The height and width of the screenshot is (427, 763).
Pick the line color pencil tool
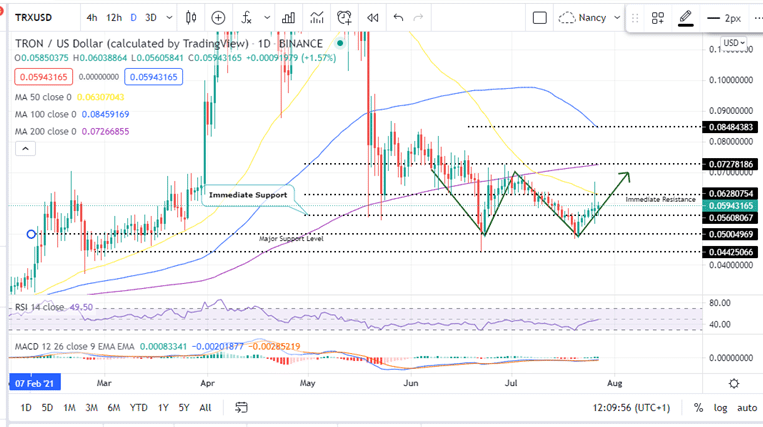[686, 18]
